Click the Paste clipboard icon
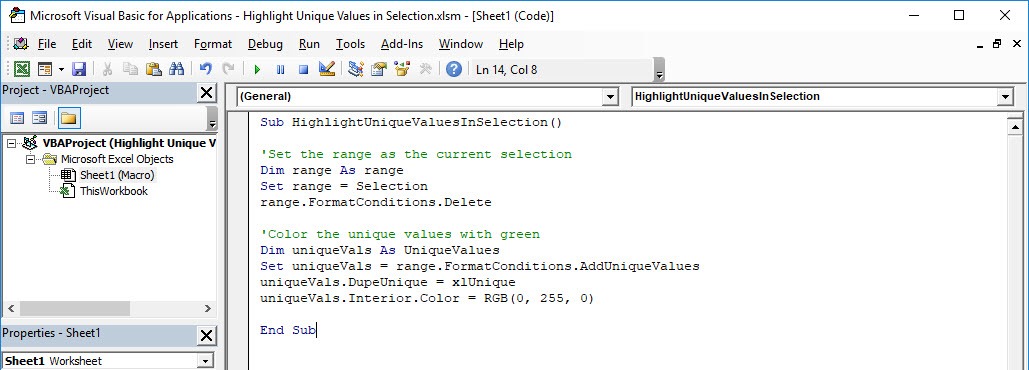1029x370 pixels. 154,70
